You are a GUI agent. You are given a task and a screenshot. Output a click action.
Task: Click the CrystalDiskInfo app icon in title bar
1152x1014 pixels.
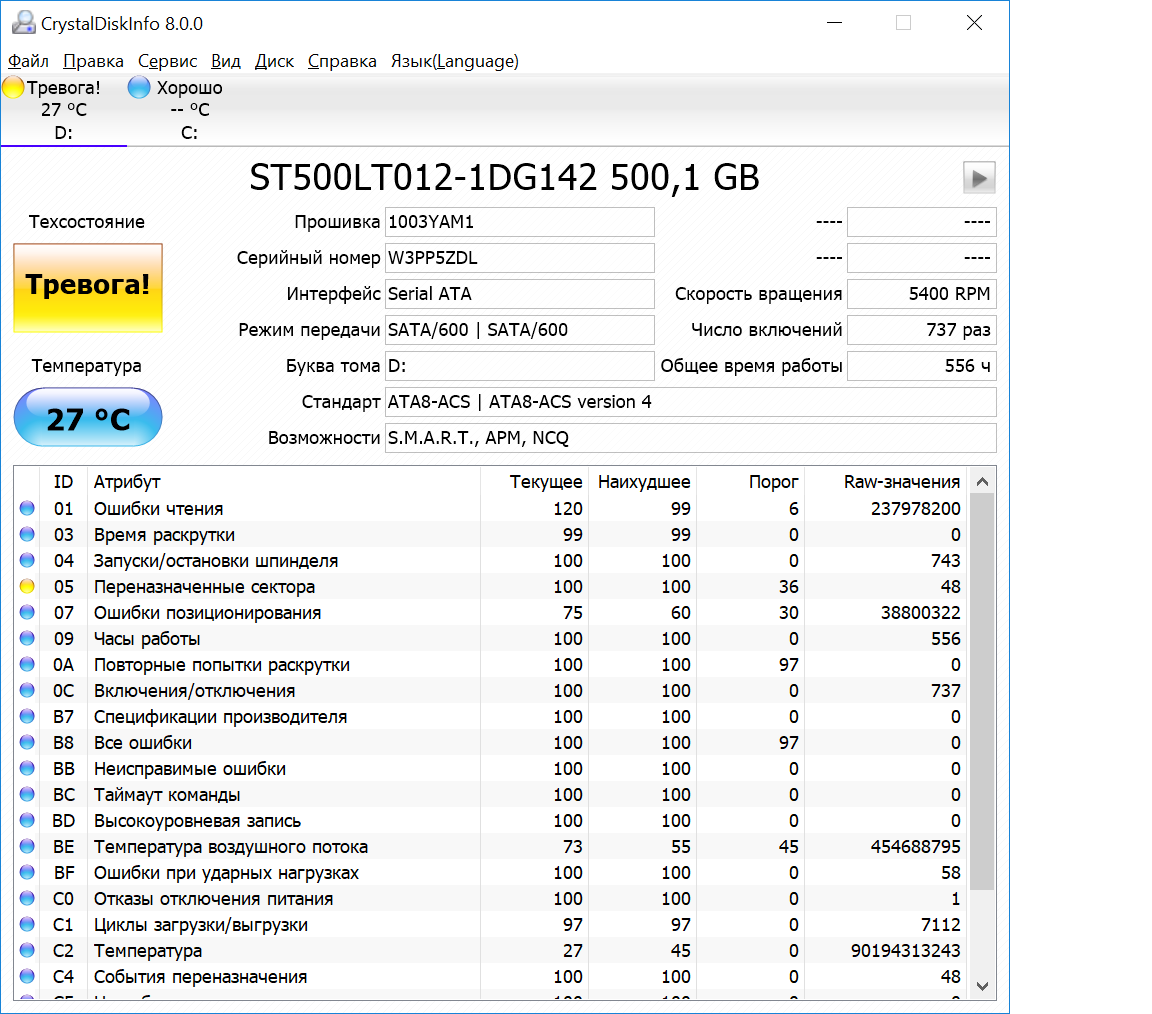point(24,24)
